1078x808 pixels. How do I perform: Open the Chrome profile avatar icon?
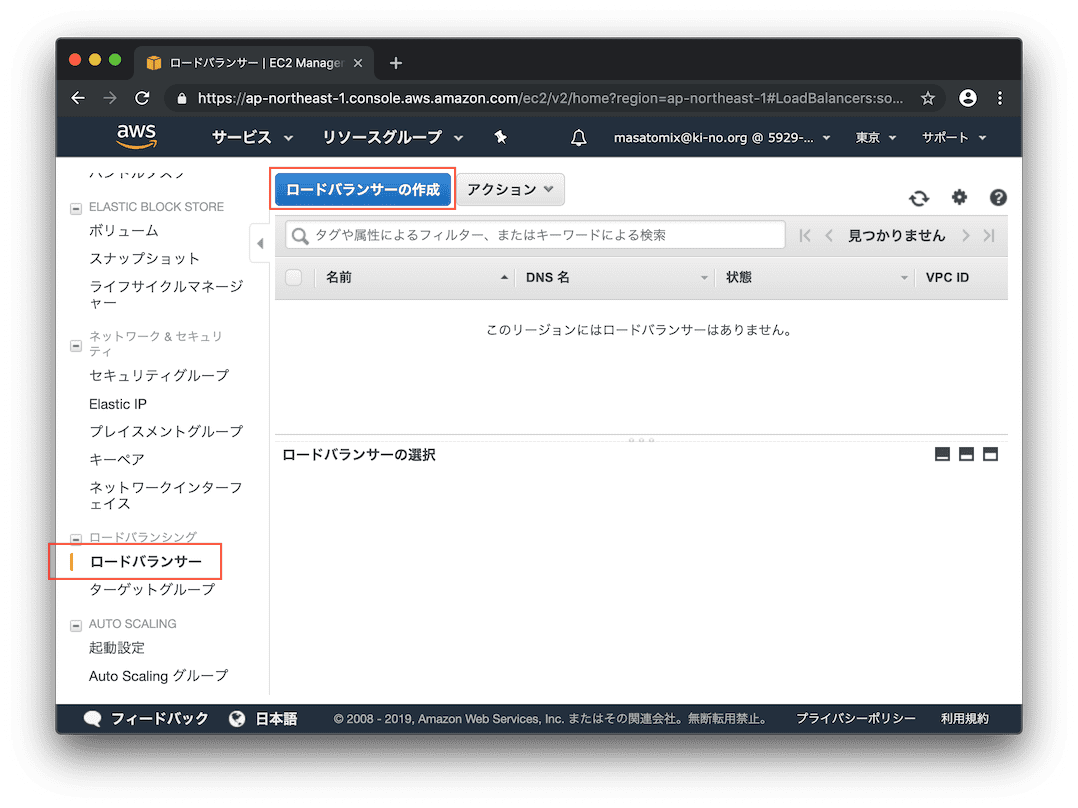pyautogui.click(x=968, y=98)
